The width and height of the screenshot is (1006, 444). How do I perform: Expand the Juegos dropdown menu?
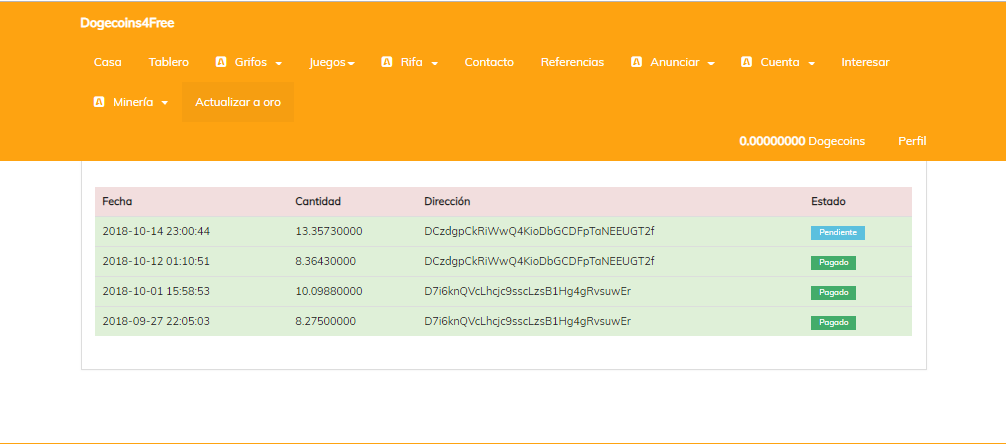[x=352, y=64]
